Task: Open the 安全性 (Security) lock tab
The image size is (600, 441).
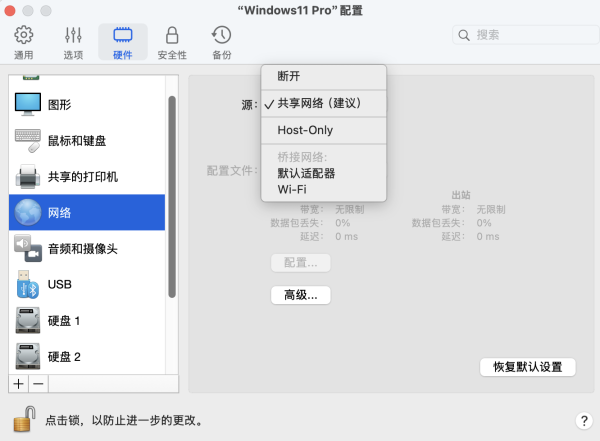Action: click(x=172, y=42)
